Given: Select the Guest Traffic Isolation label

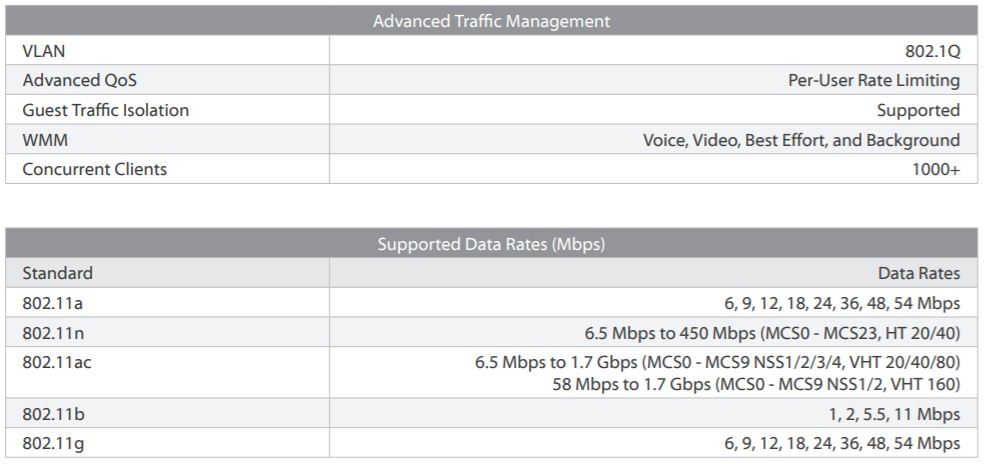Looking at the screenshot, I should [105, 110].
